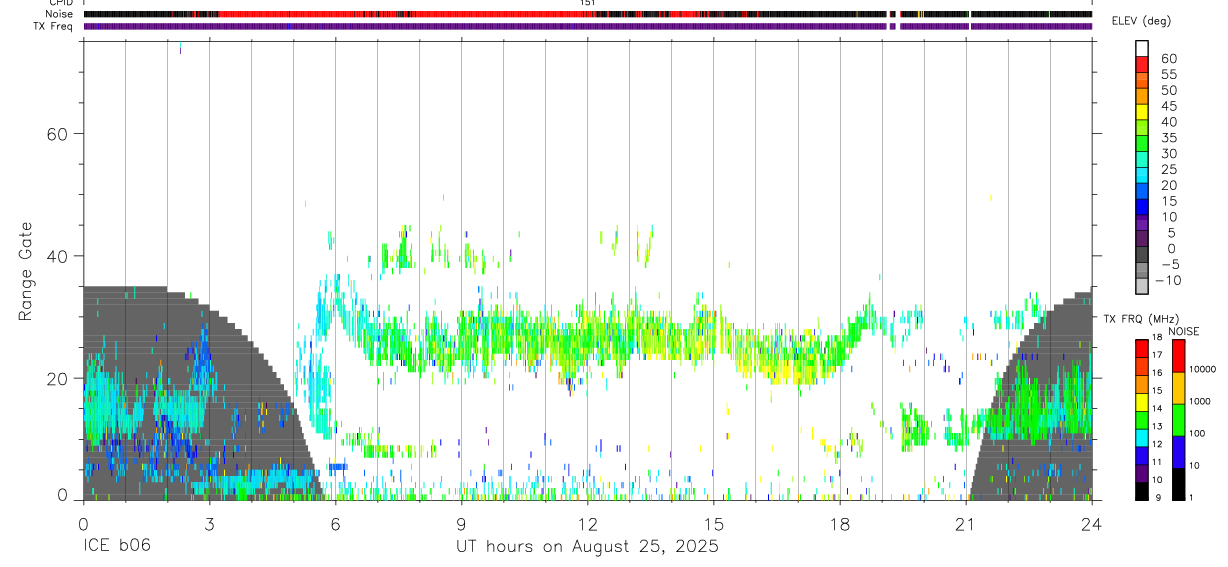Click the '9' hour tick on time axis
Image resolution: width=1228 pixels, height=567 pixels.
[x=461, y=524]
